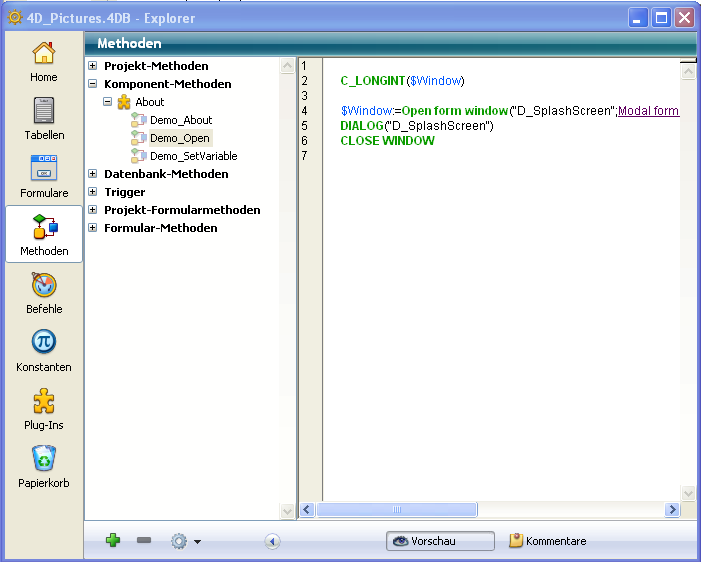Expand the Projekt-Methoden tree node
The height and width of the screenshot is (562, 701).
click(x=93, y=66)
